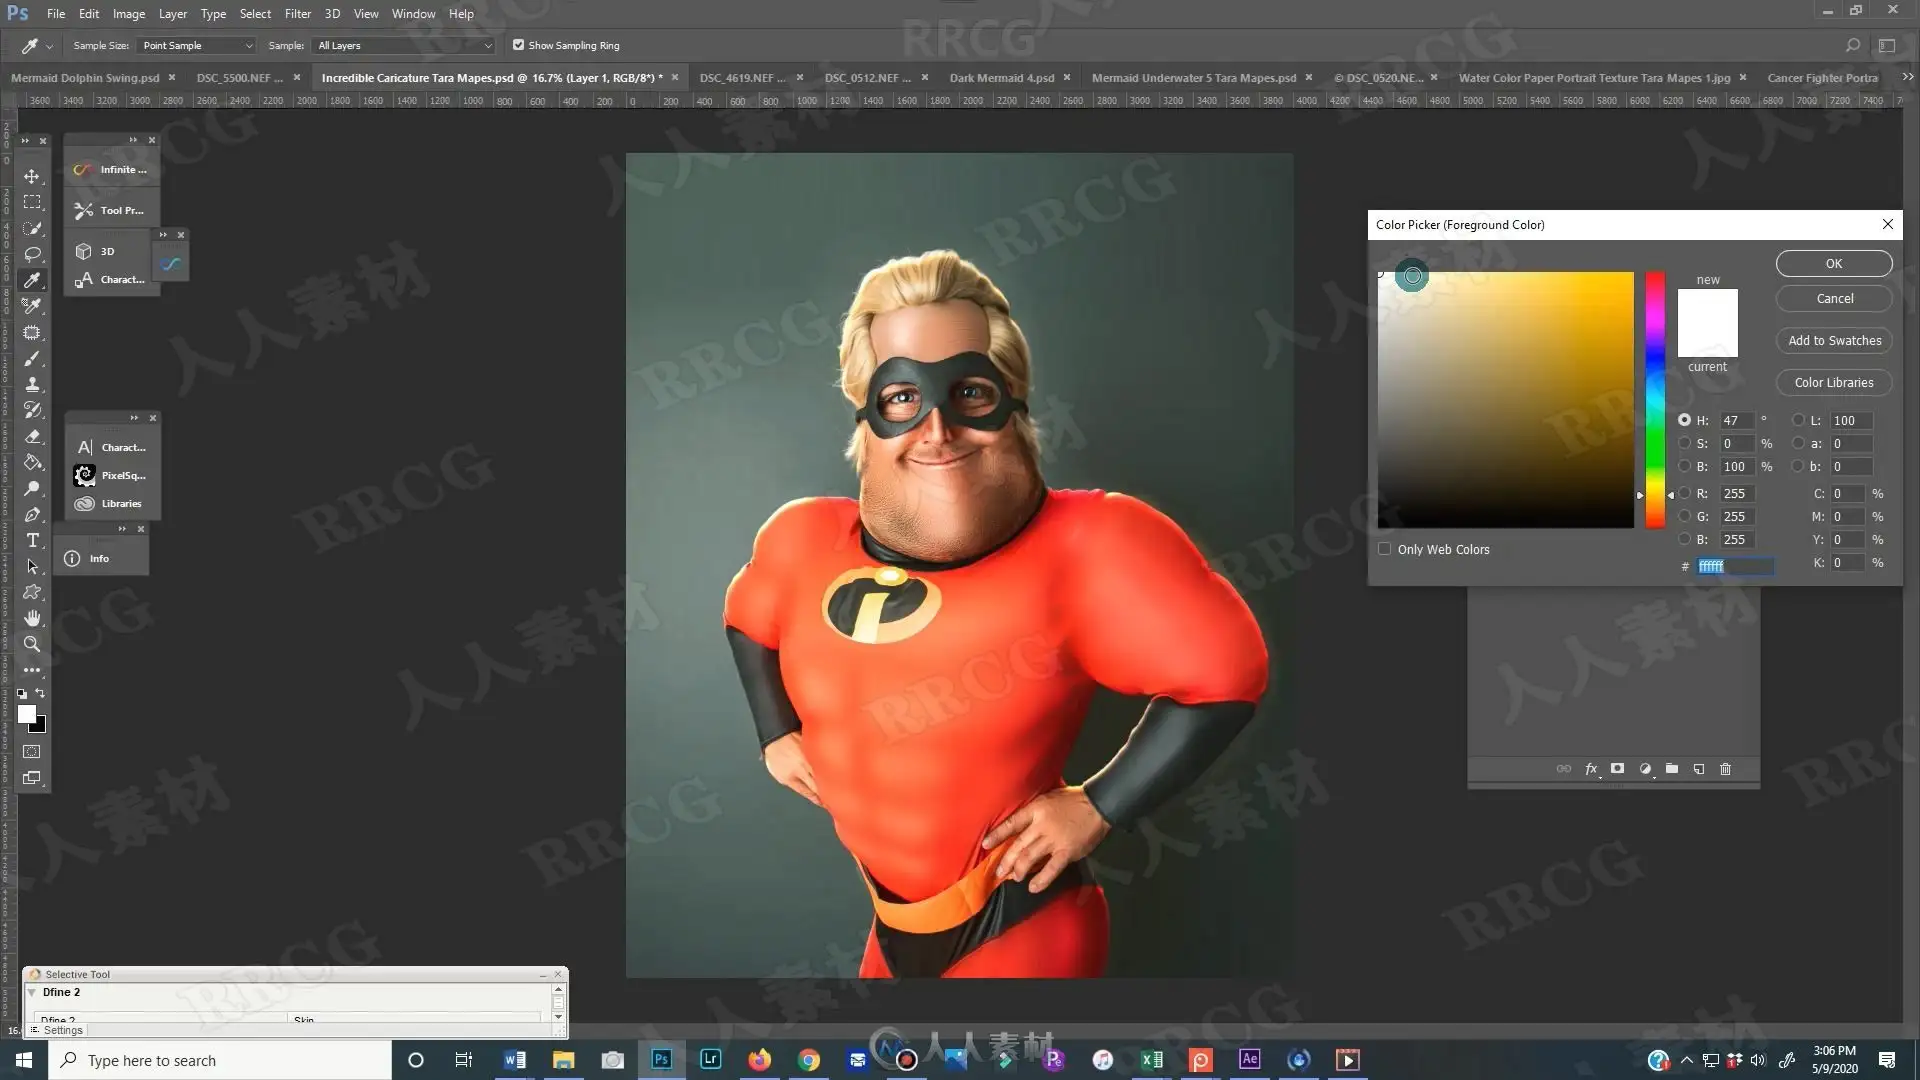Click Cancel in the Color Picker
1920x1080 pixels.
tap(1834, 298)
